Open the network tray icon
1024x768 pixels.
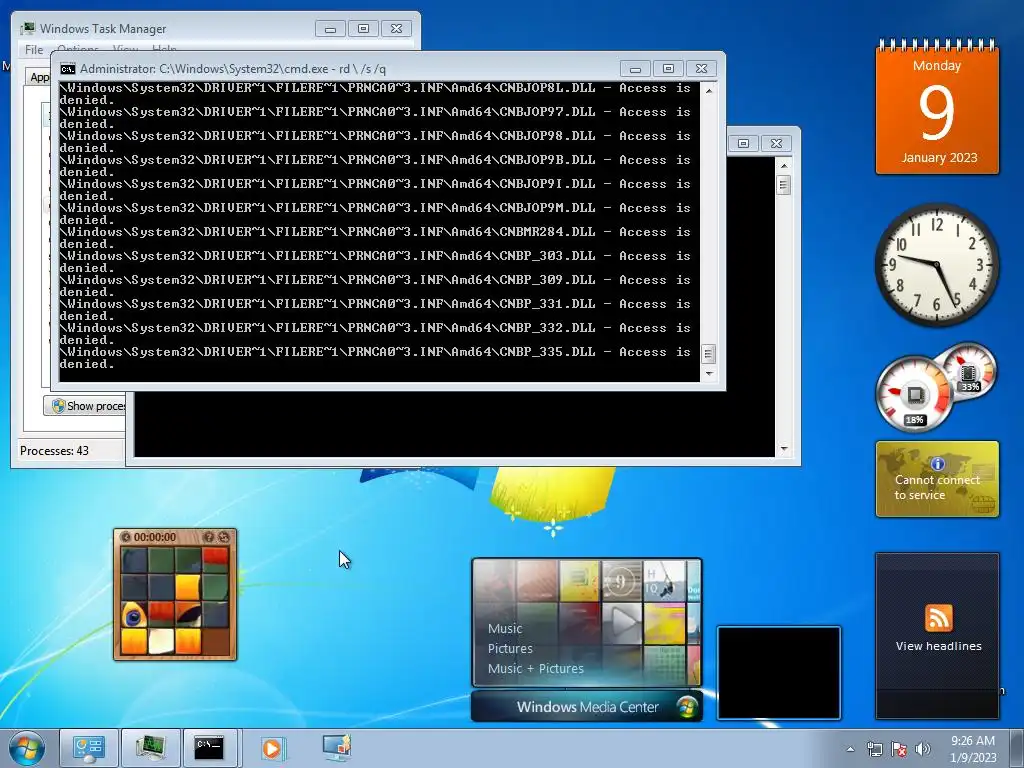point(874,749)
